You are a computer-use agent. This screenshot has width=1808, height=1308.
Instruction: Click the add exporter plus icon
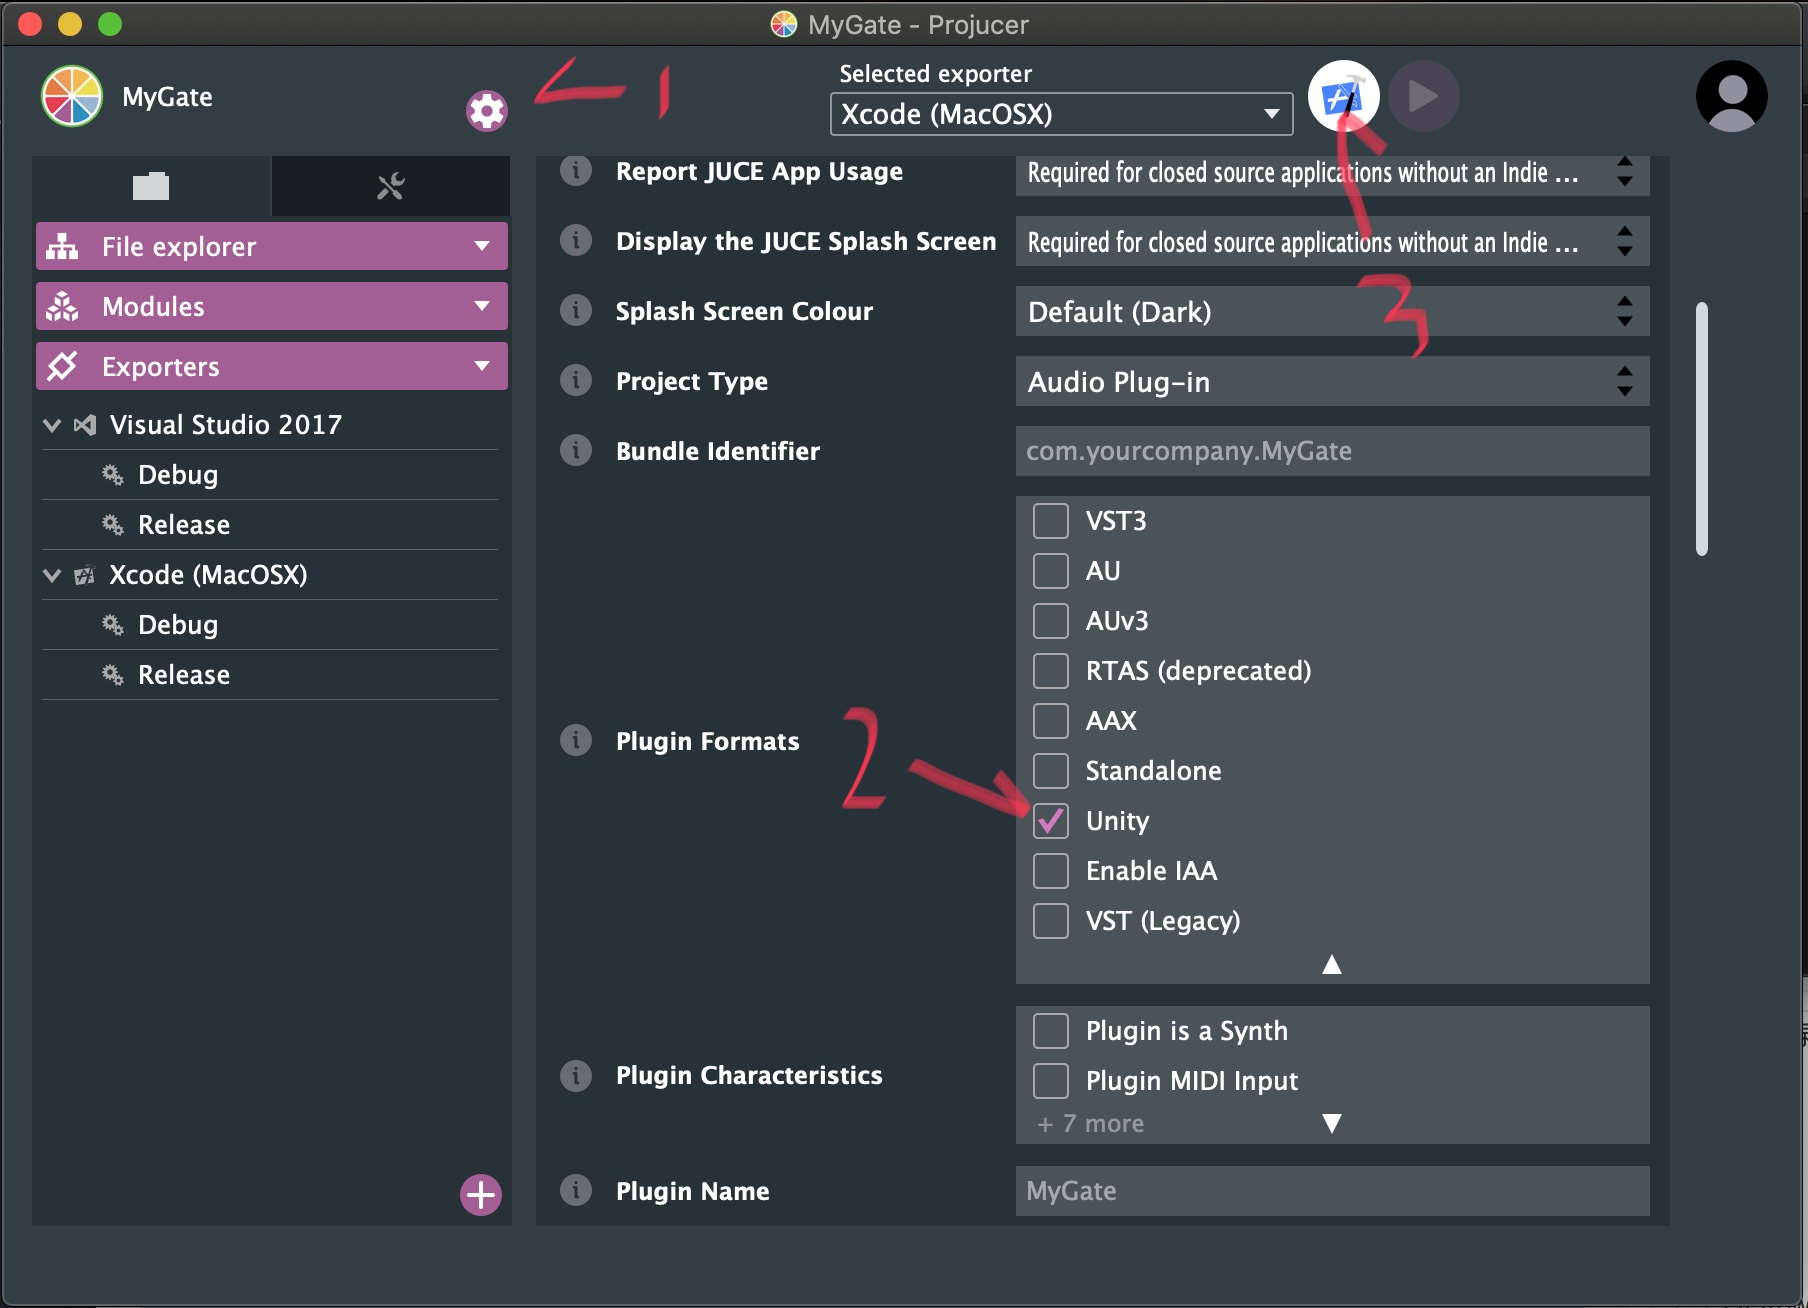coord(480,1194)
